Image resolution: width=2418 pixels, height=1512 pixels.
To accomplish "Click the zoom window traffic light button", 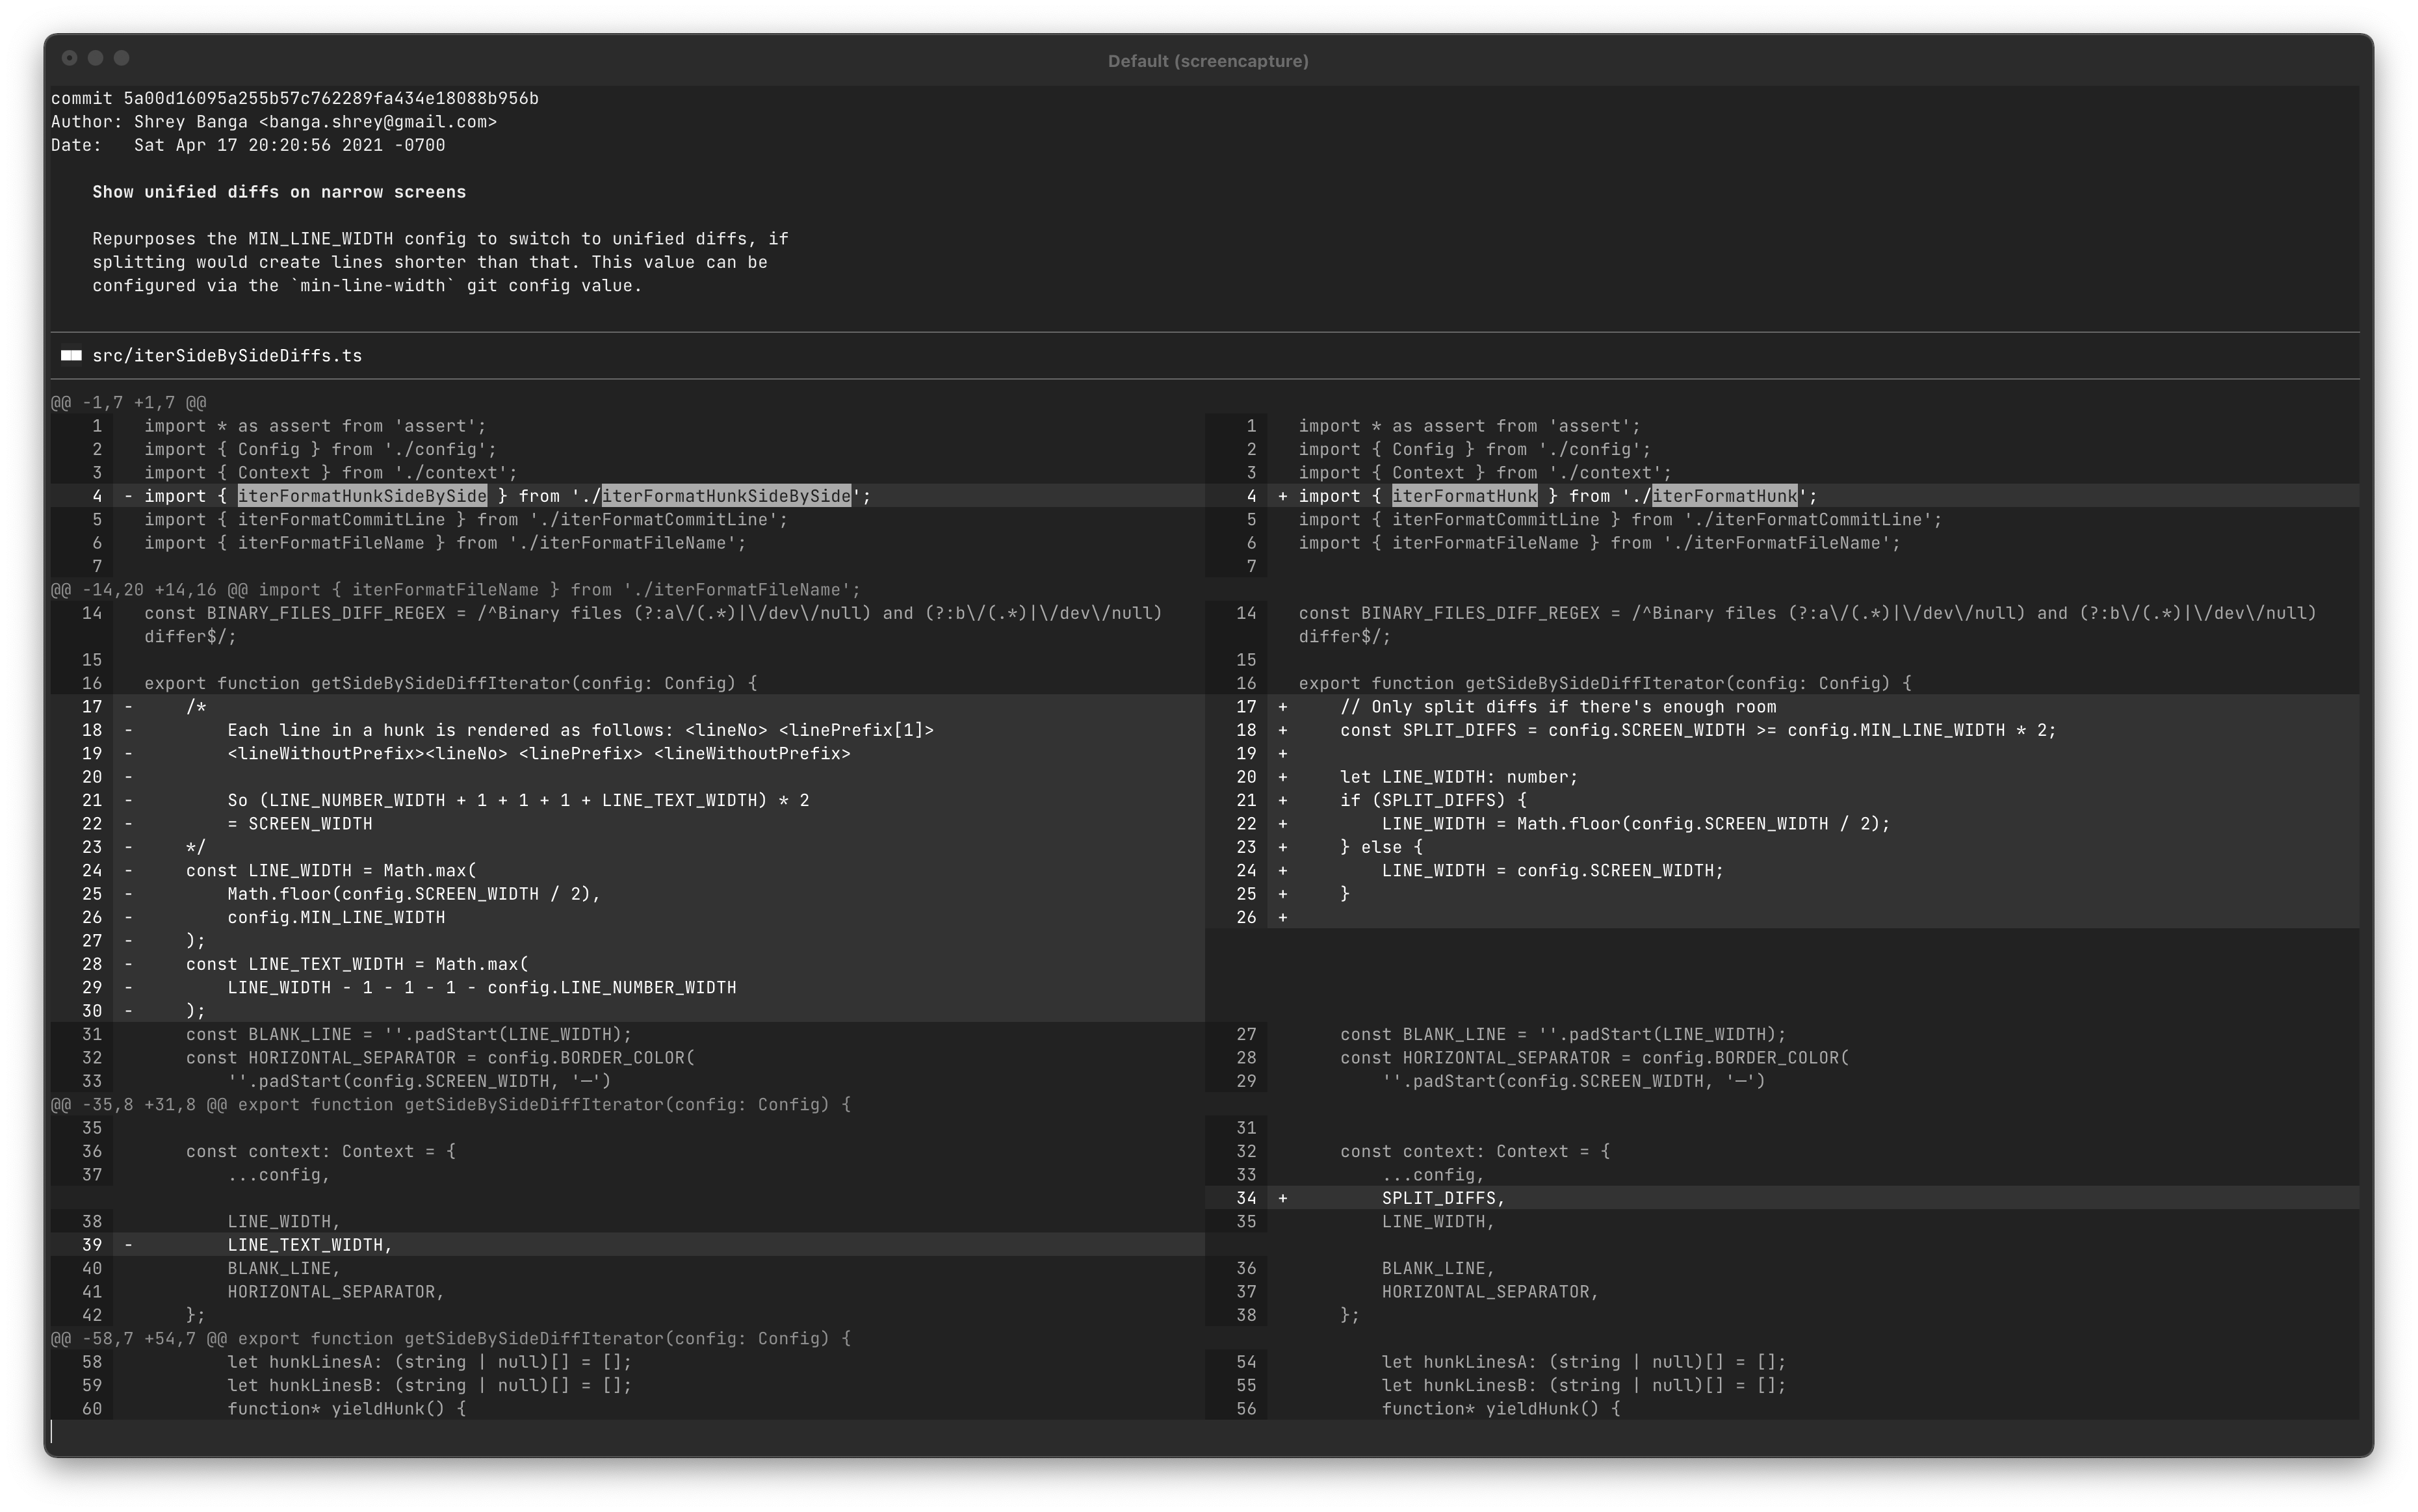I will (x=121, y=58).
